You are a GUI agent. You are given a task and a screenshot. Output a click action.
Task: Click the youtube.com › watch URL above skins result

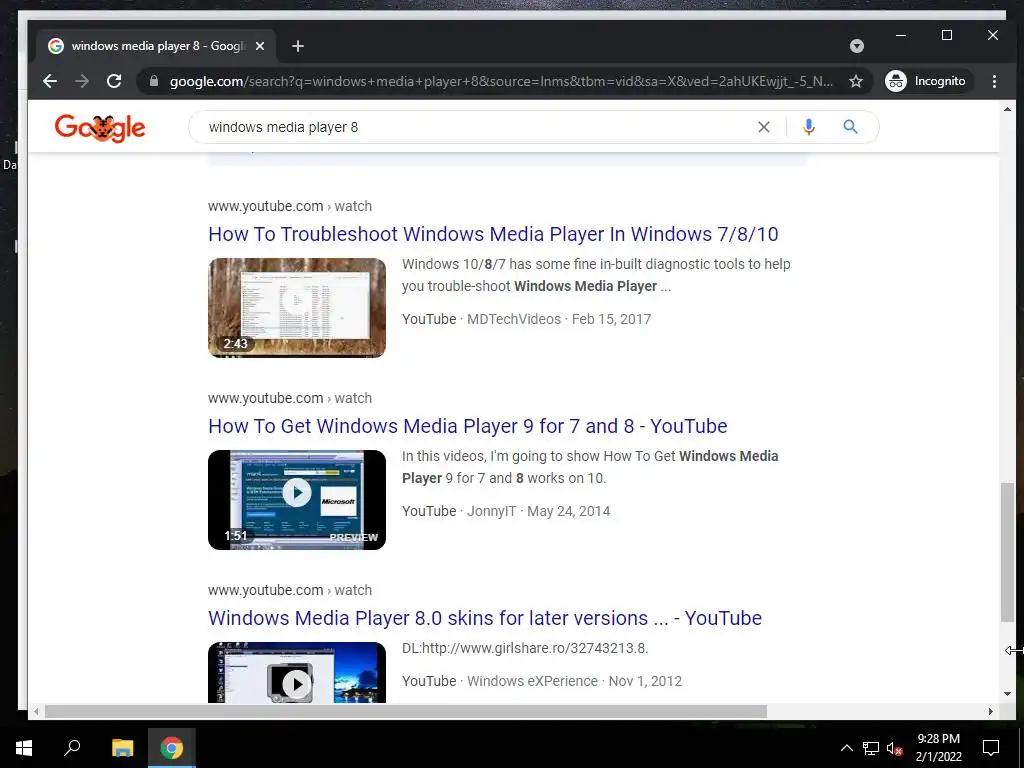click(x=290, y=590)
